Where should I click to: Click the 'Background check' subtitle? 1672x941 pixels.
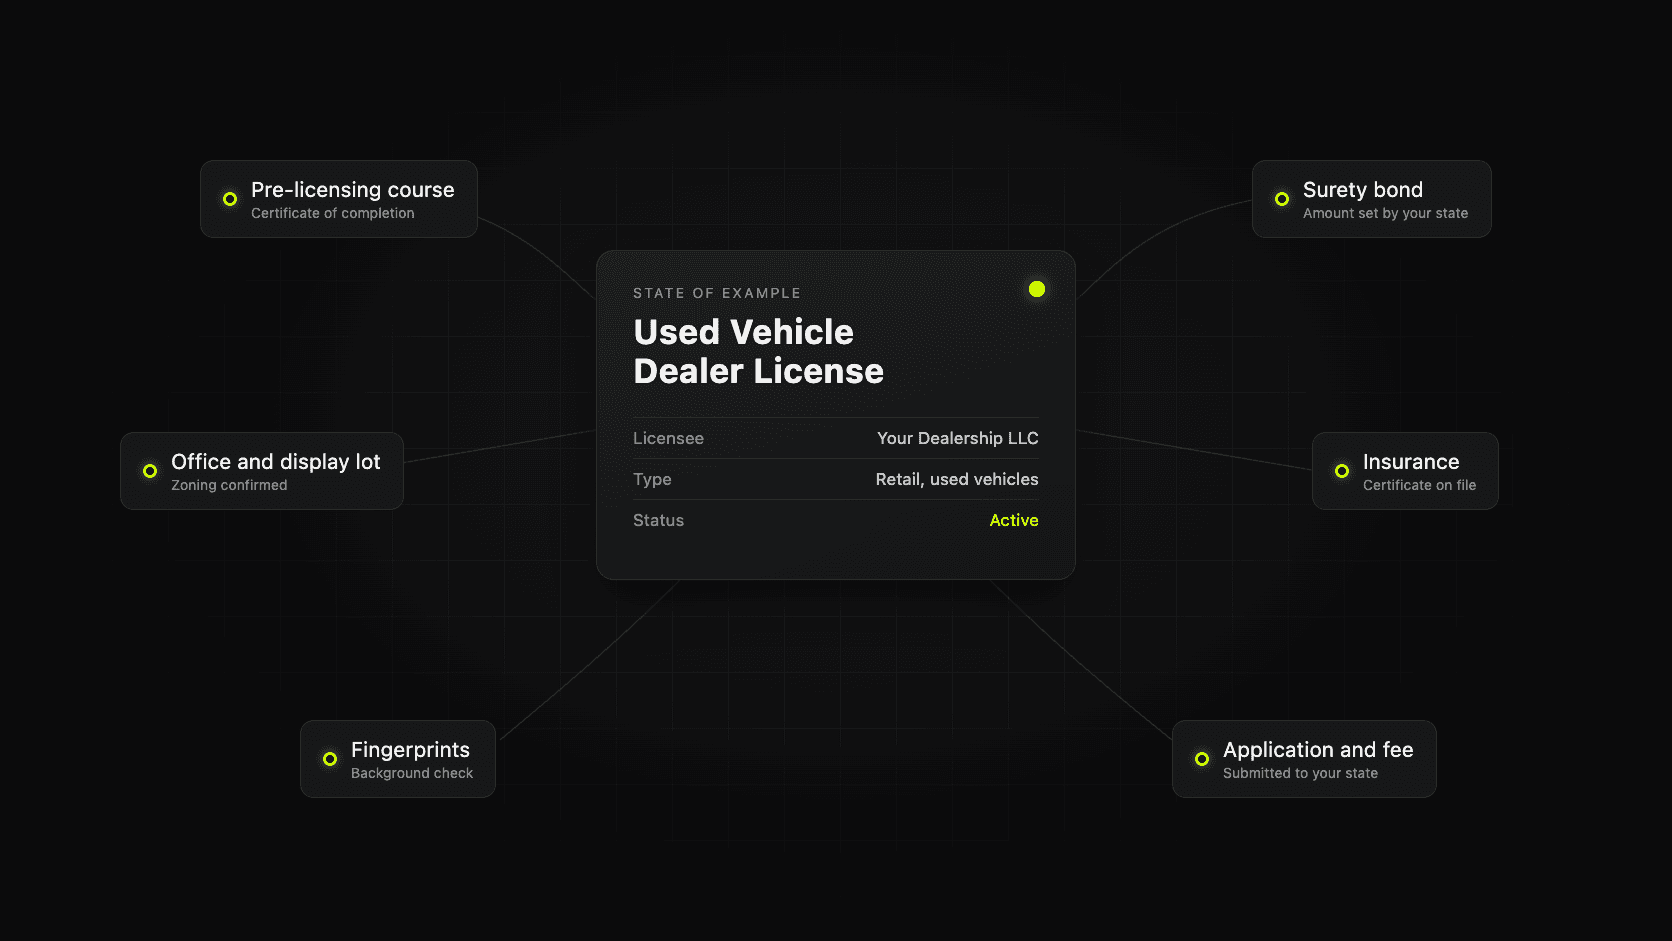pyautogui.click(x=412, y=773)
